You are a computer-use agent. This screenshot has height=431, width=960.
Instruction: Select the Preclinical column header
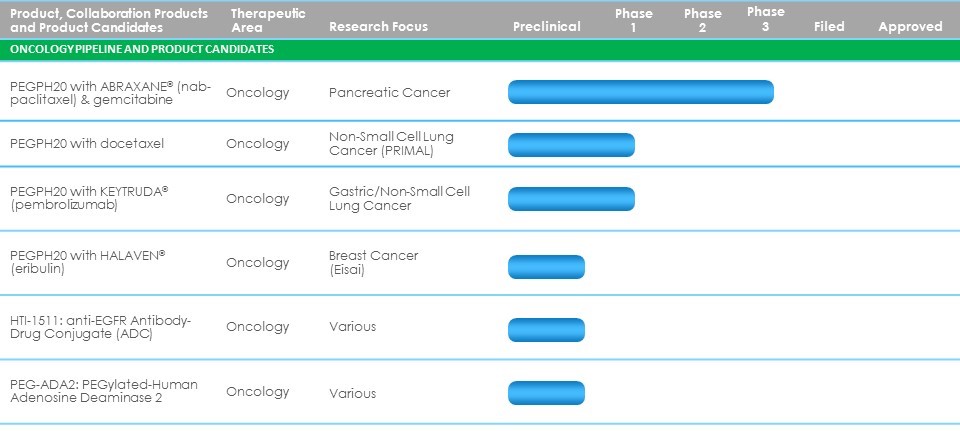pos(546,27)
